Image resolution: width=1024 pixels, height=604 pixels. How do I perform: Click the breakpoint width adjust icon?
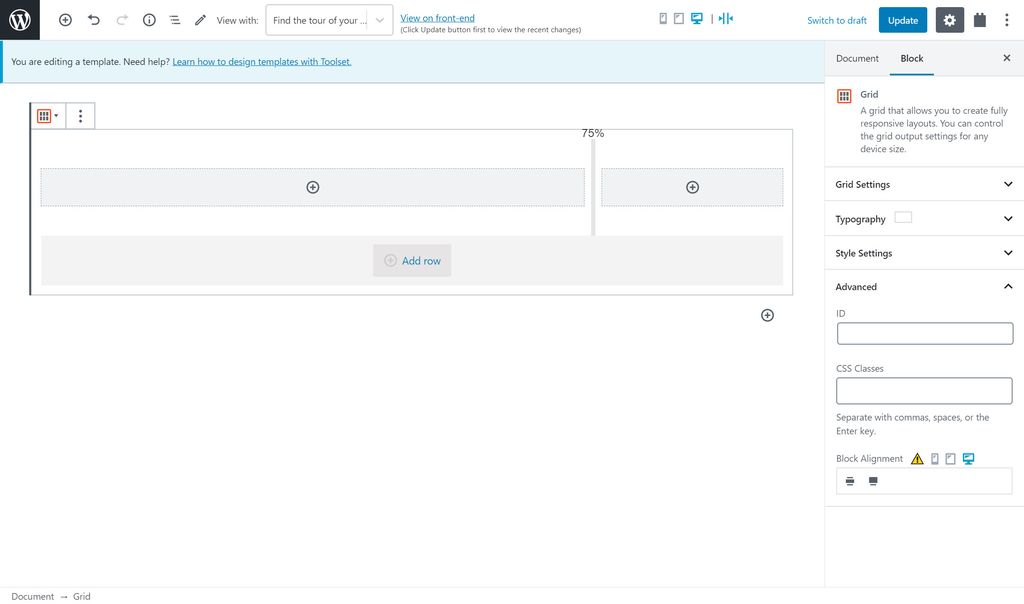point(726,18)
